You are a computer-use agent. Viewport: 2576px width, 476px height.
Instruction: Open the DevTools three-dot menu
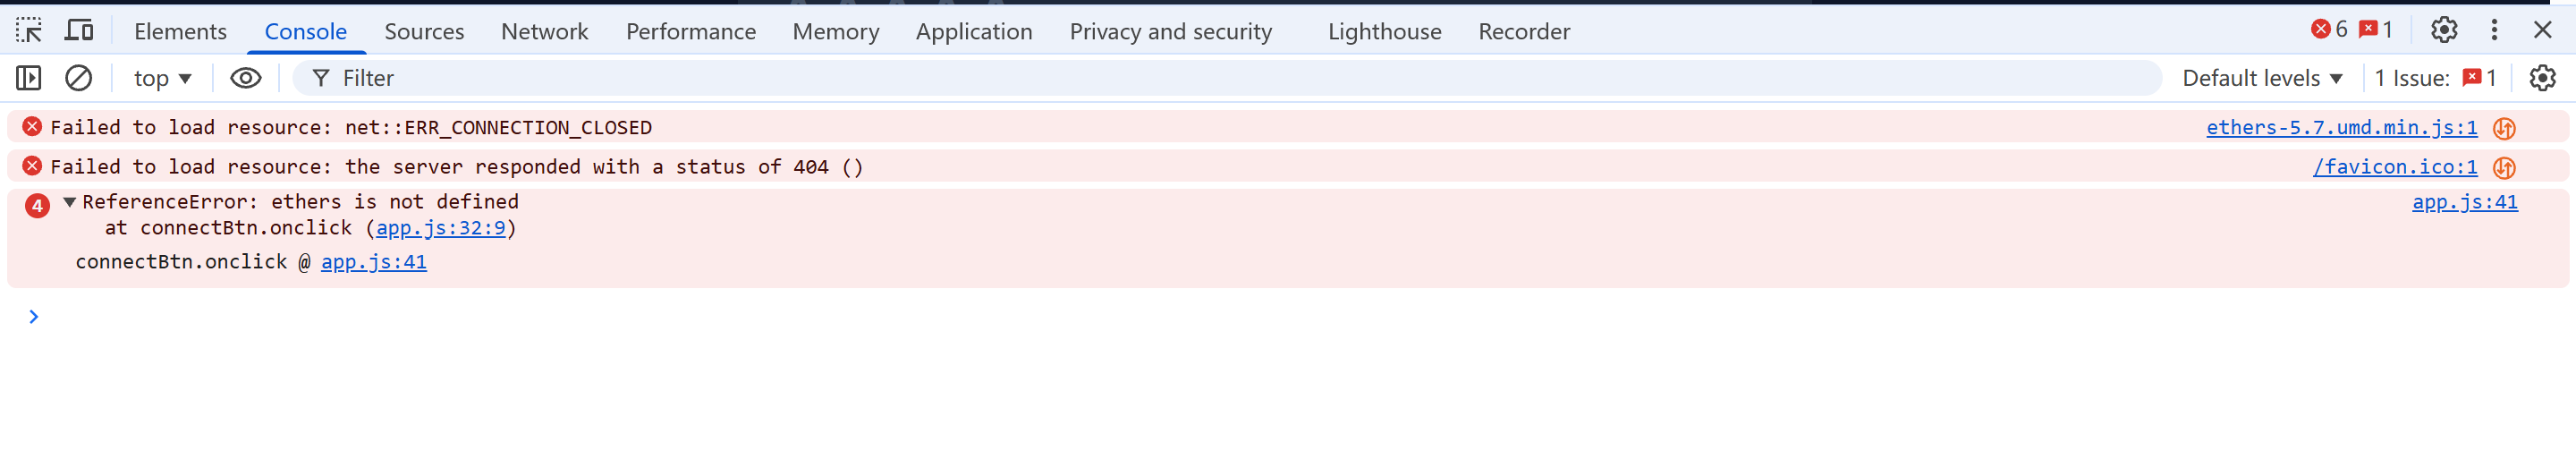point(2494,31)
